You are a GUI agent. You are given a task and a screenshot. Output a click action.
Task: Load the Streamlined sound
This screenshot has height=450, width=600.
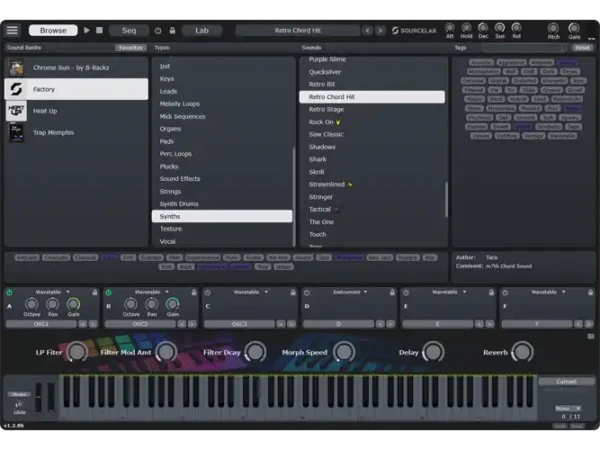[372, 184]
